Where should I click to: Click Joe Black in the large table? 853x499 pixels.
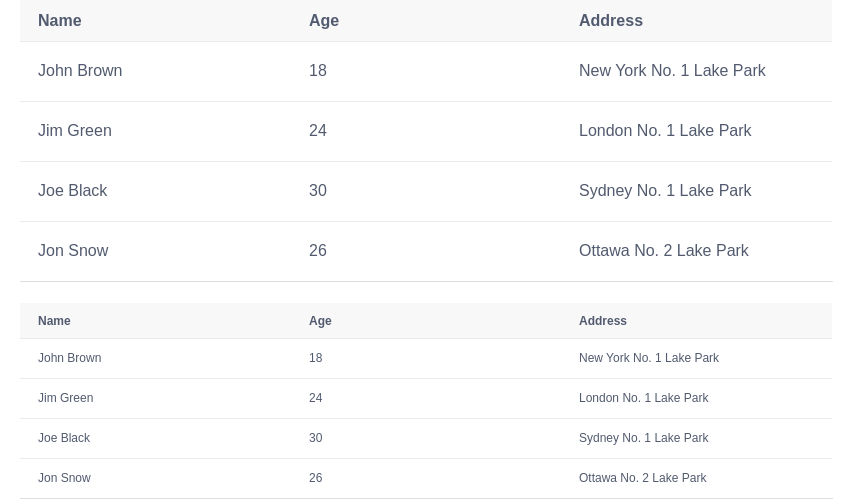(x=72, y=191)
